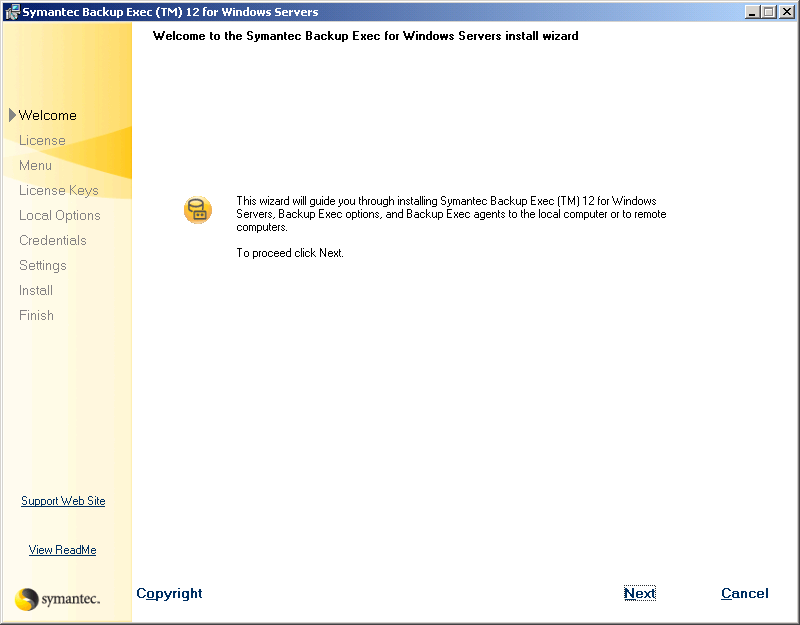Select the Settings step in sidebar

pyautogui.click(x=43, y=265)
